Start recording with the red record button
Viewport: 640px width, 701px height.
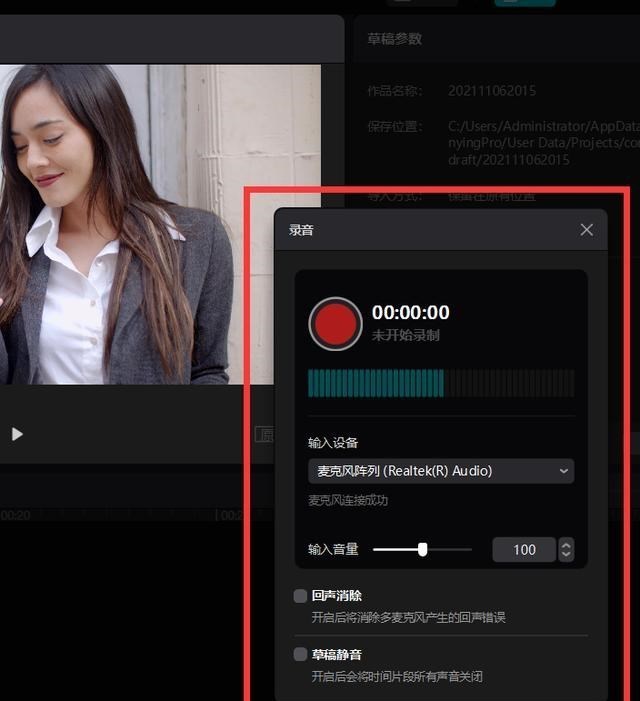(x=335, y=324)
